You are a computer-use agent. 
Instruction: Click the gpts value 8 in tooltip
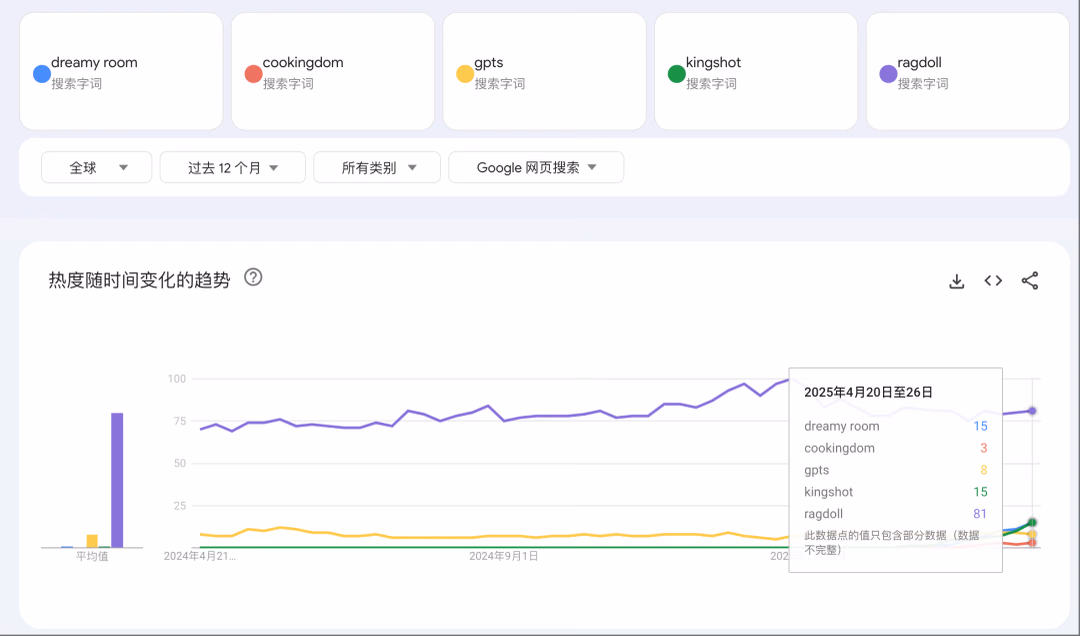[x=984, y=470]
